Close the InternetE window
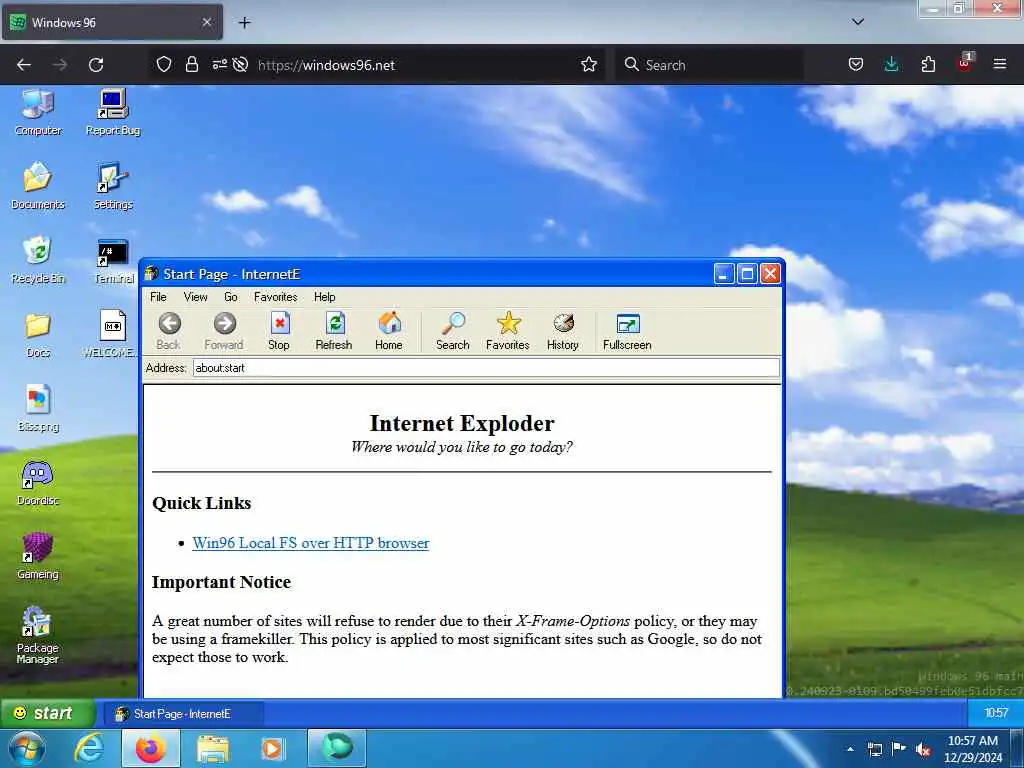This screenshot has width=1024, height=768. point(770,274)
